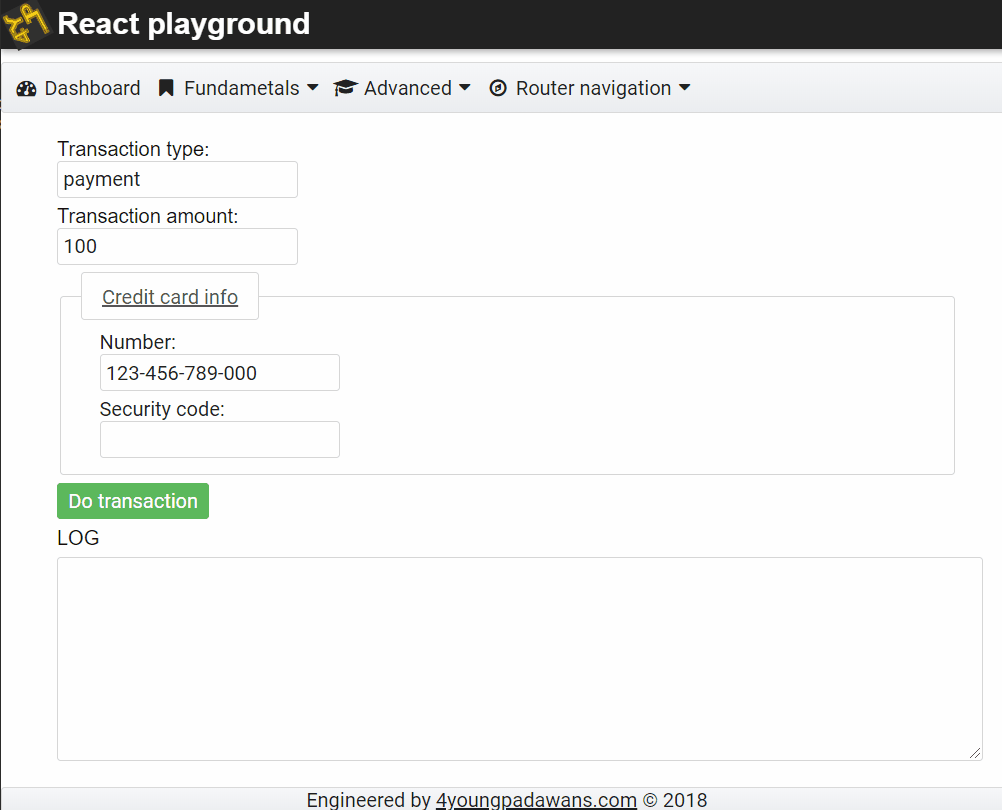1002x810 pixels.
Task: Select the credit card Number field
Action: point(219,372)
